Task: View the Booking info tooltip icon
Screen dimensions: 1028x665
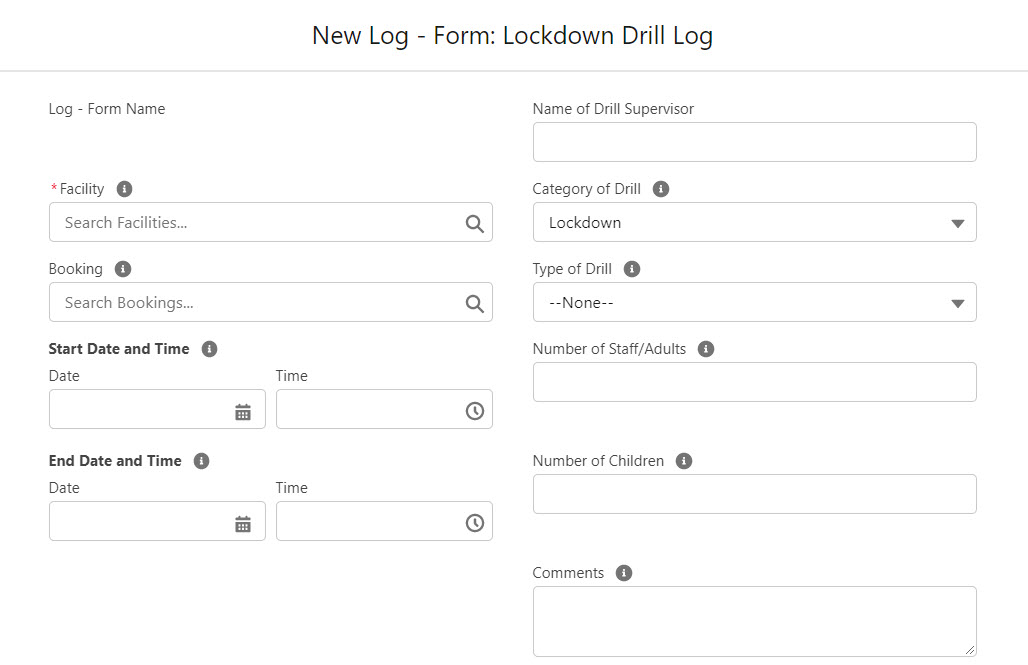Action: pyautogui.click(x=122, y=268)
